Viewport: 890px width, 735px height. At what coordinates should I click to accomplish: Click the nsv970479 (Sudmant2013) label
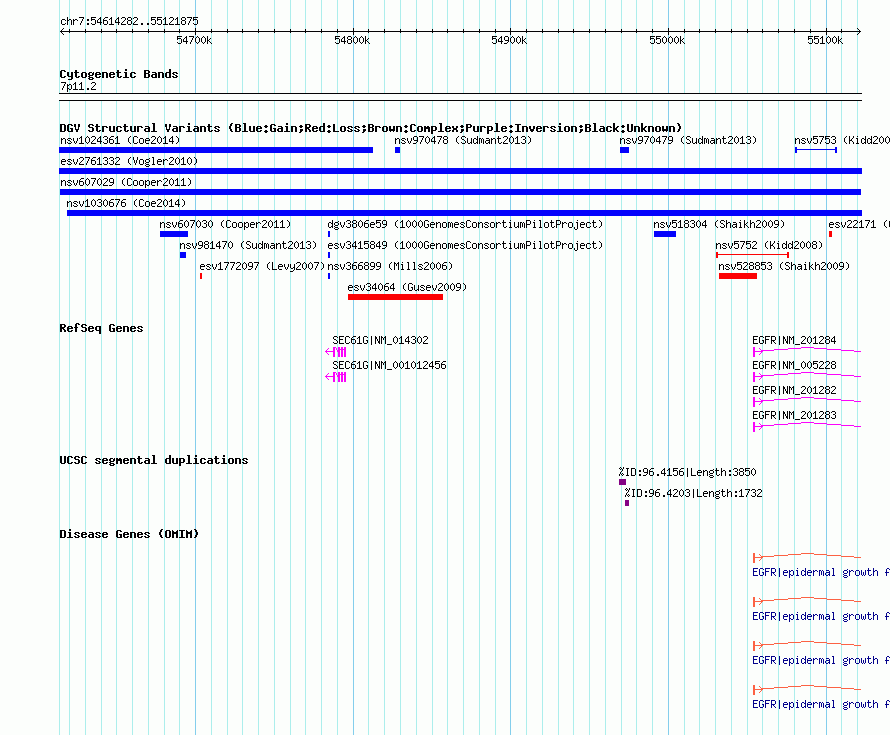point(688,140)
